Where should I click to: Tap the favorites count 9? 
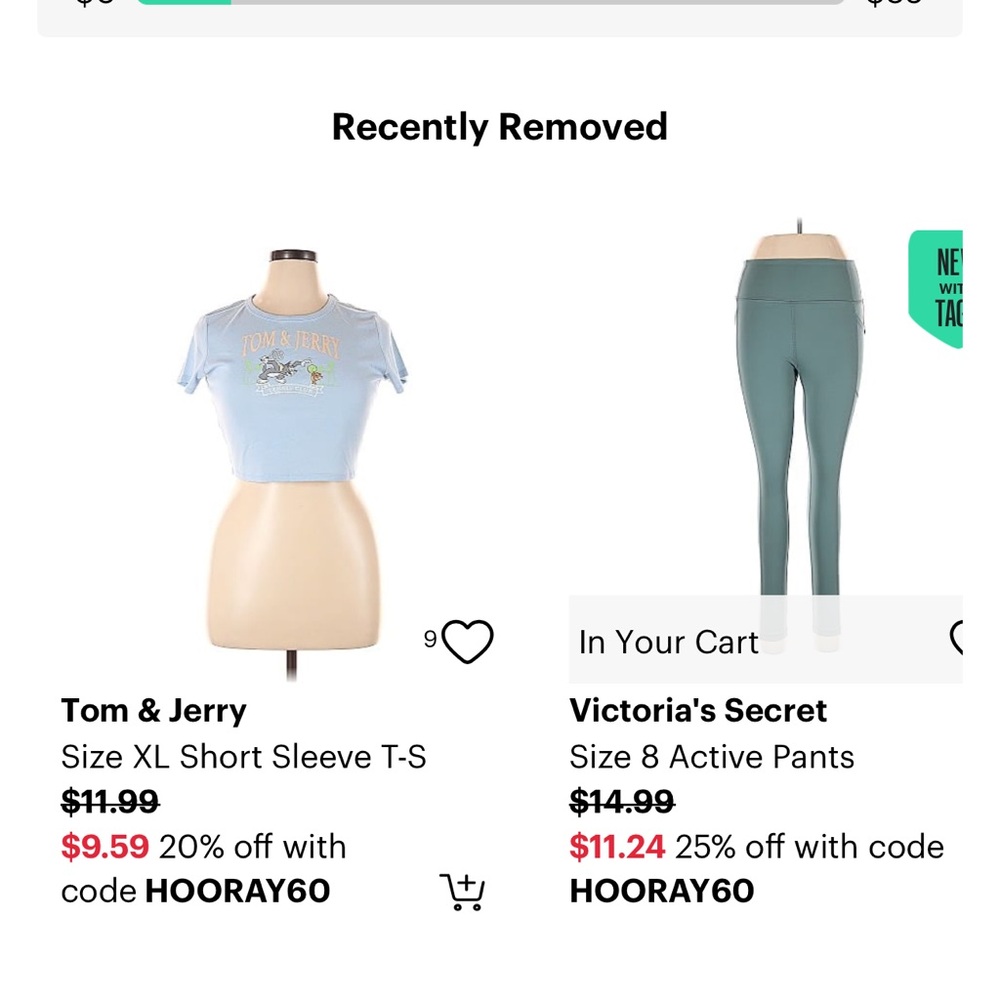tap(430, 639)
